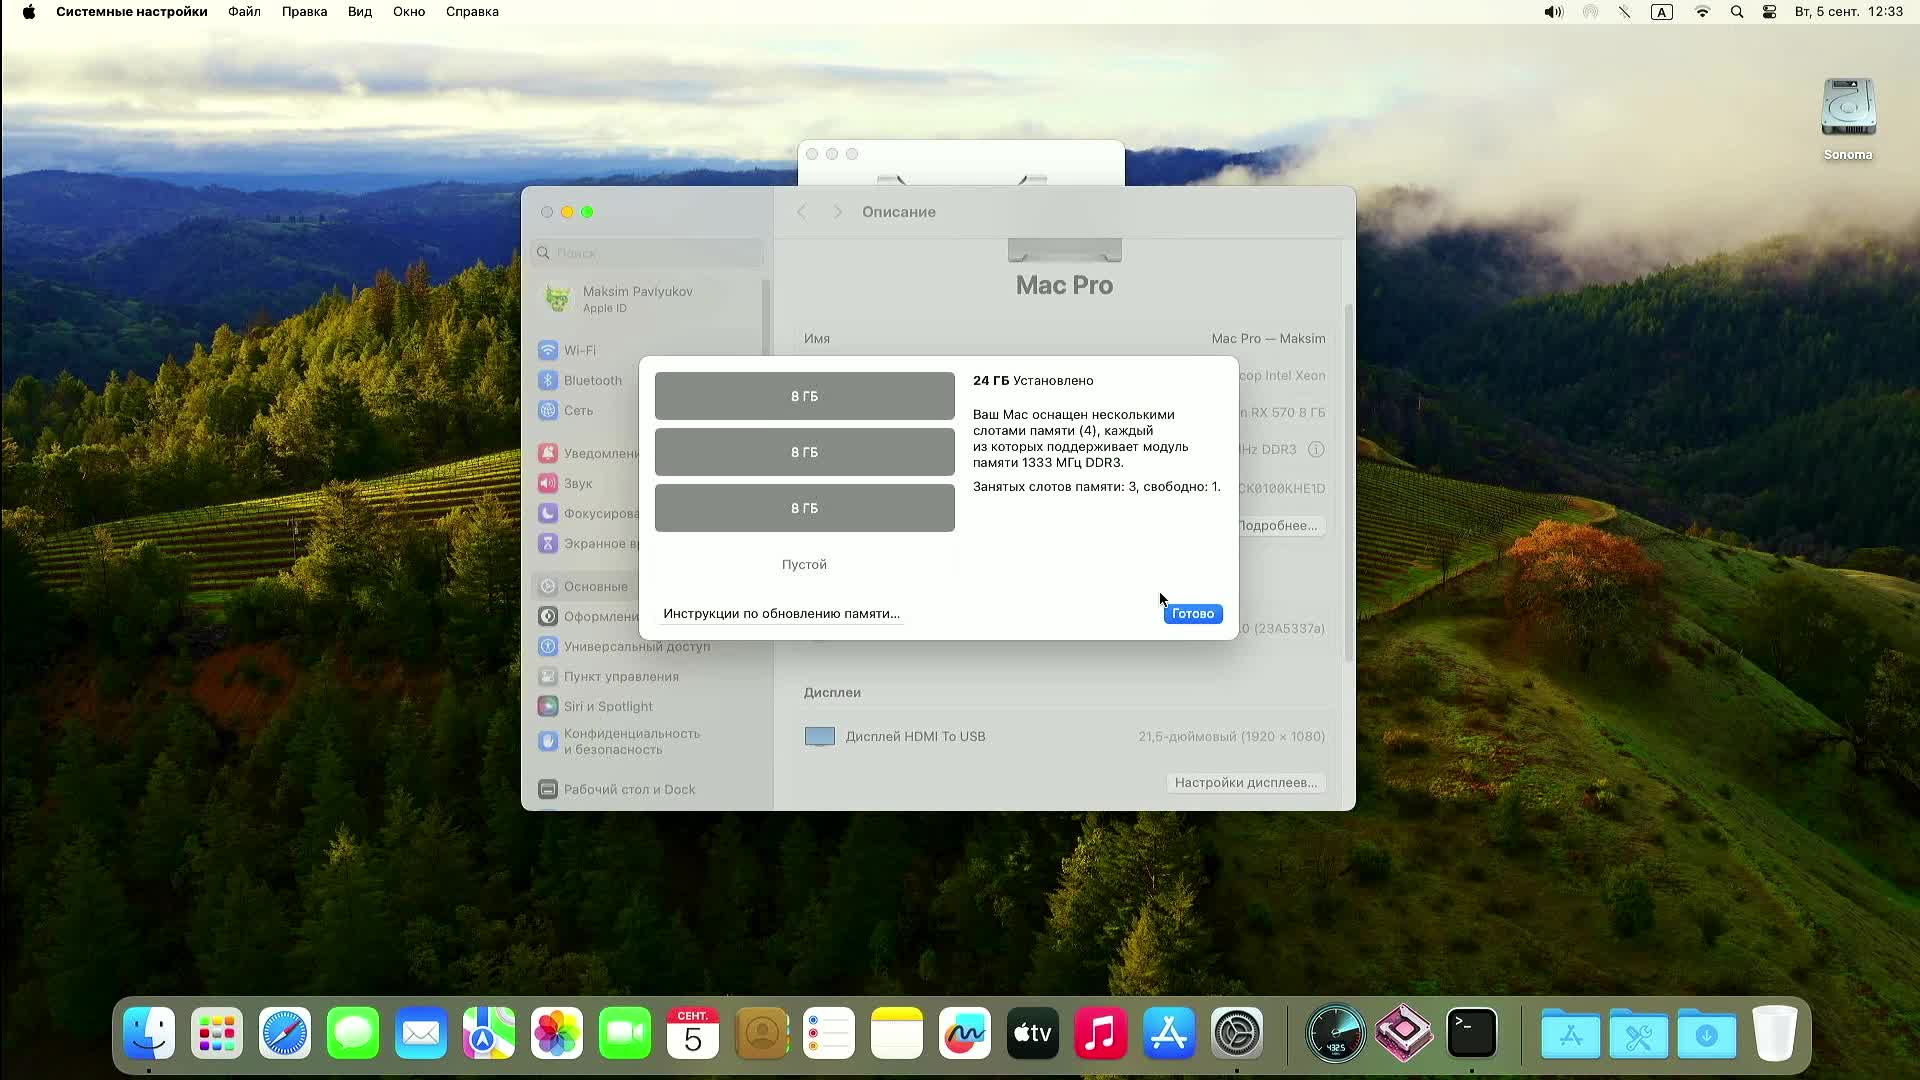Toggle Screen Mirroring status icon
This screenshot has height=1080, width=1920.
click(x=1589, y=12)
